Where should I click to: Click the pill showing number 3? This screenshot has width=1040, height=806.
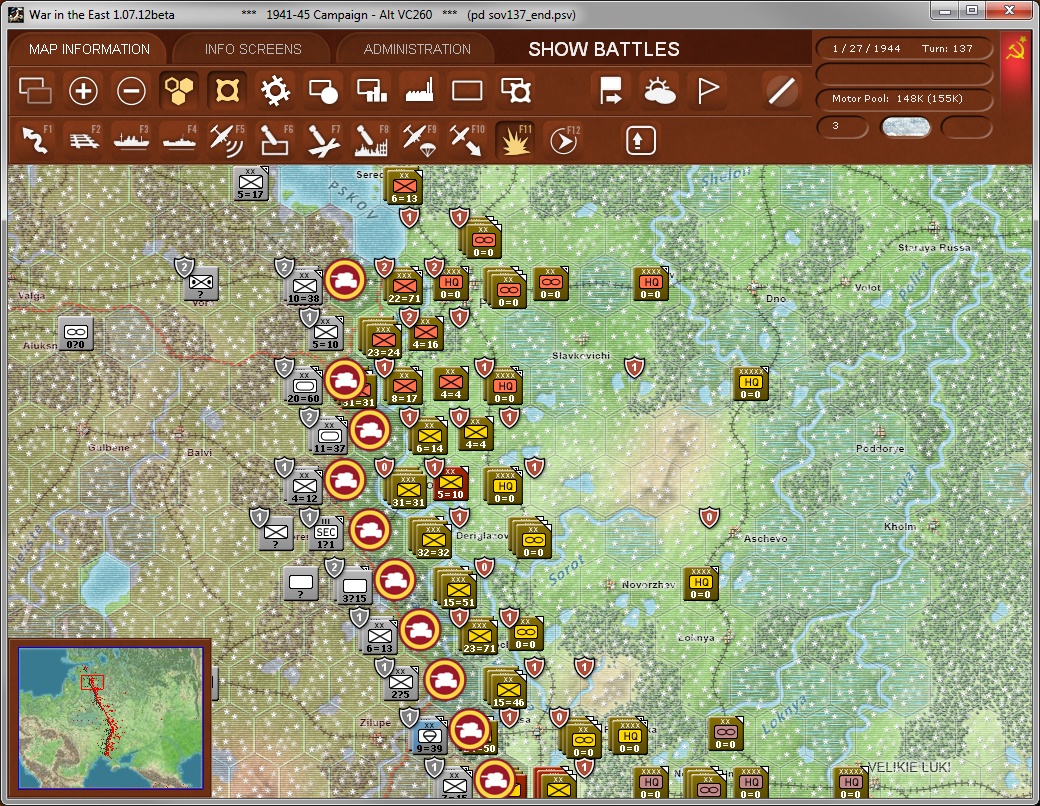842,126
